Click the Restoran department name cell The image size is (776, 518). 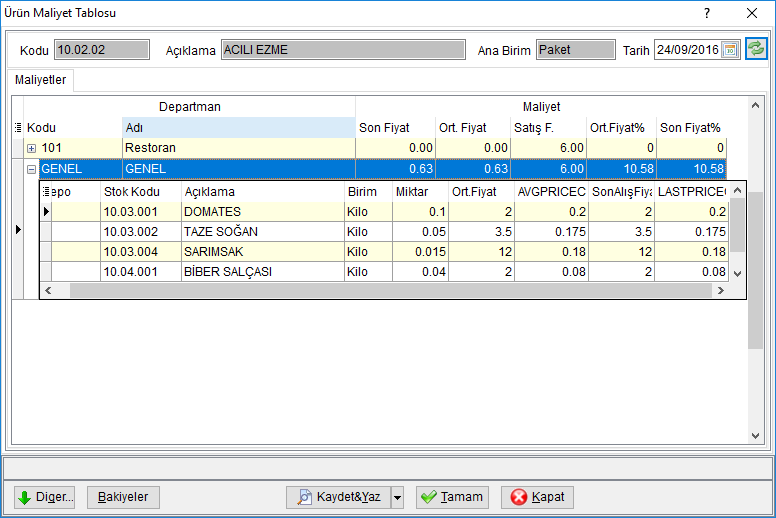pyautogui.click(x=239, y=148)
